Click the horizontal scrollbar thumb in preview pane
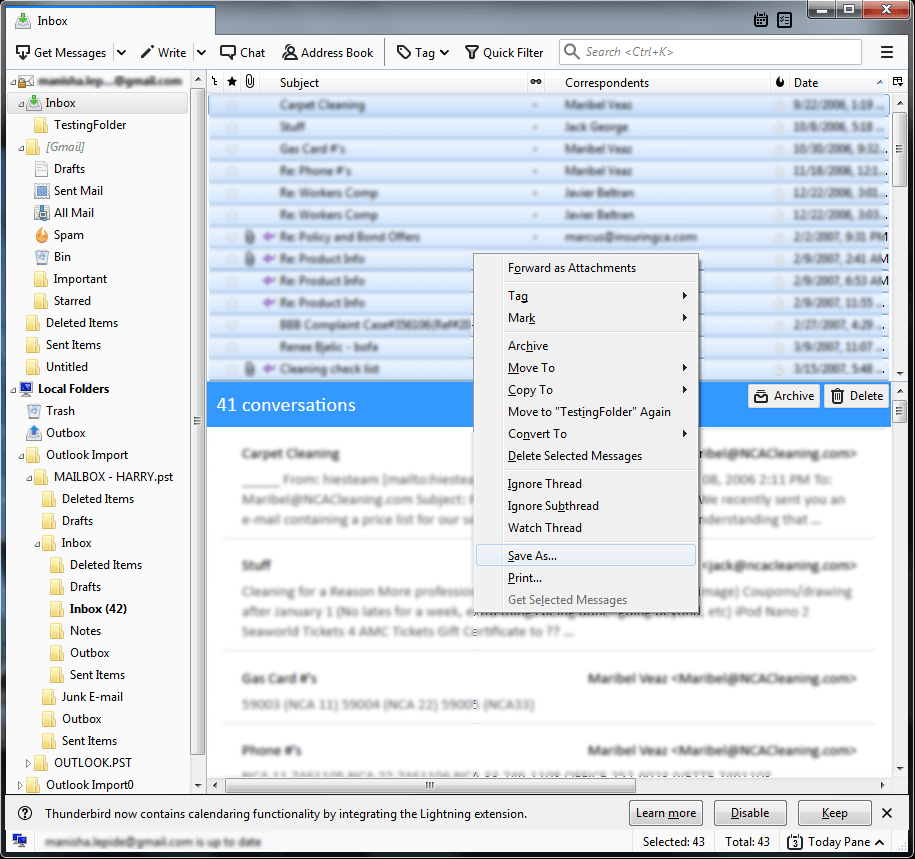The width and height of the screenshot is (915, 859). tap(430, 785)
